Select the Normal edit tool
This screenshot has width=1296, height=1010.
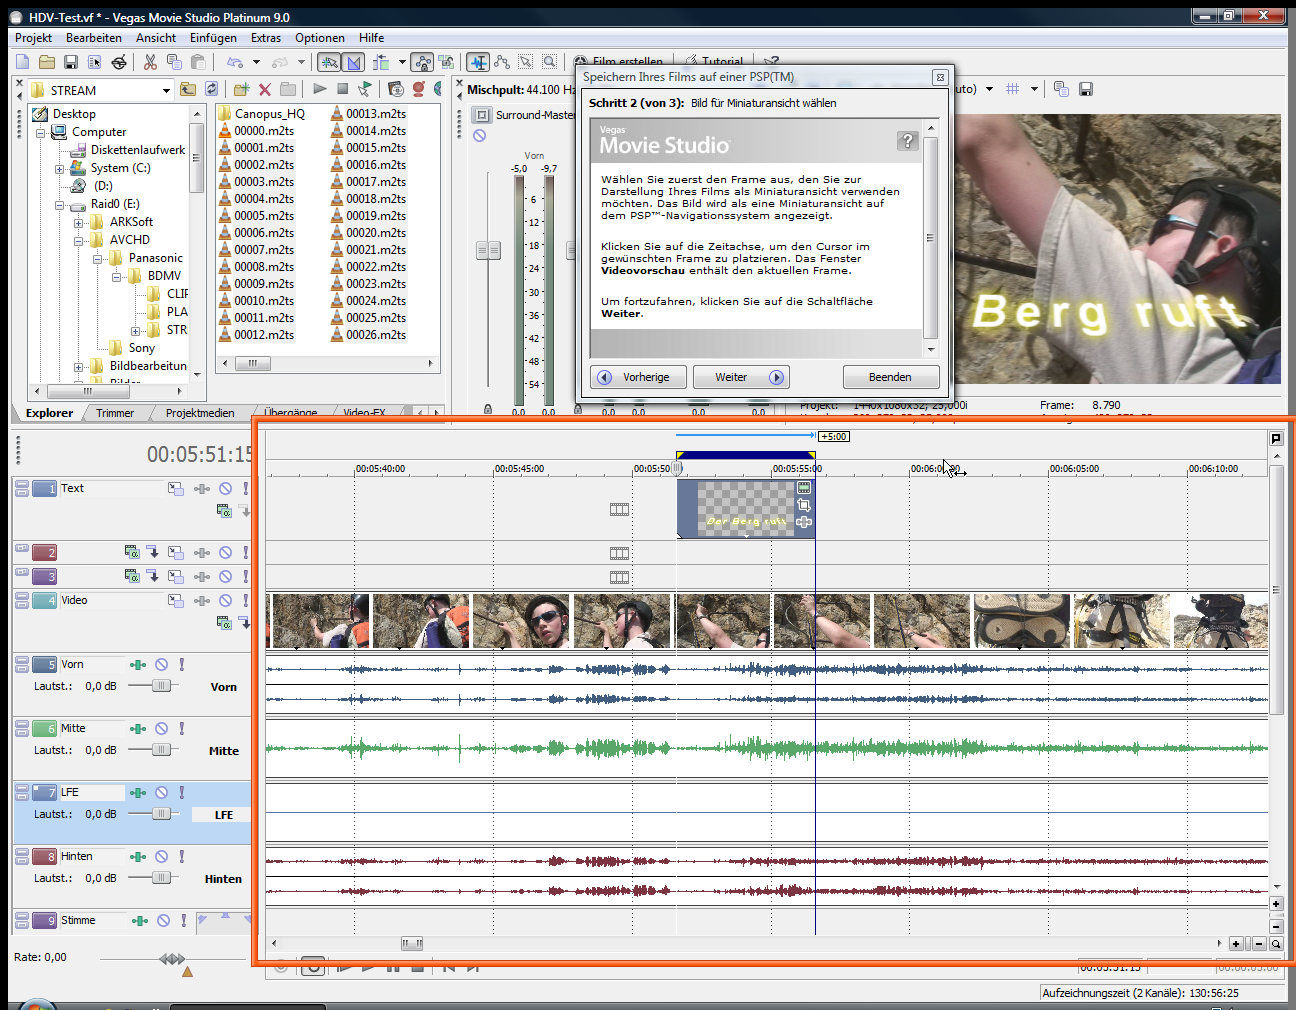coord(478,62)
